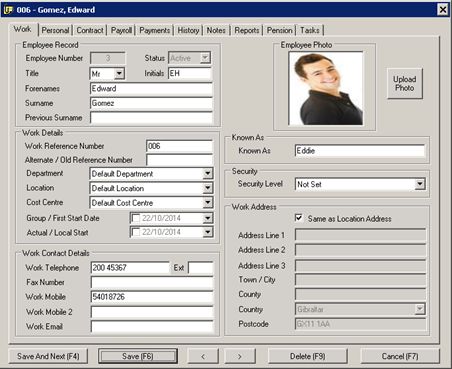Open the Cost Centre dropdown
The width and height of the screenshot is (452, 369).
coord(207,202)
